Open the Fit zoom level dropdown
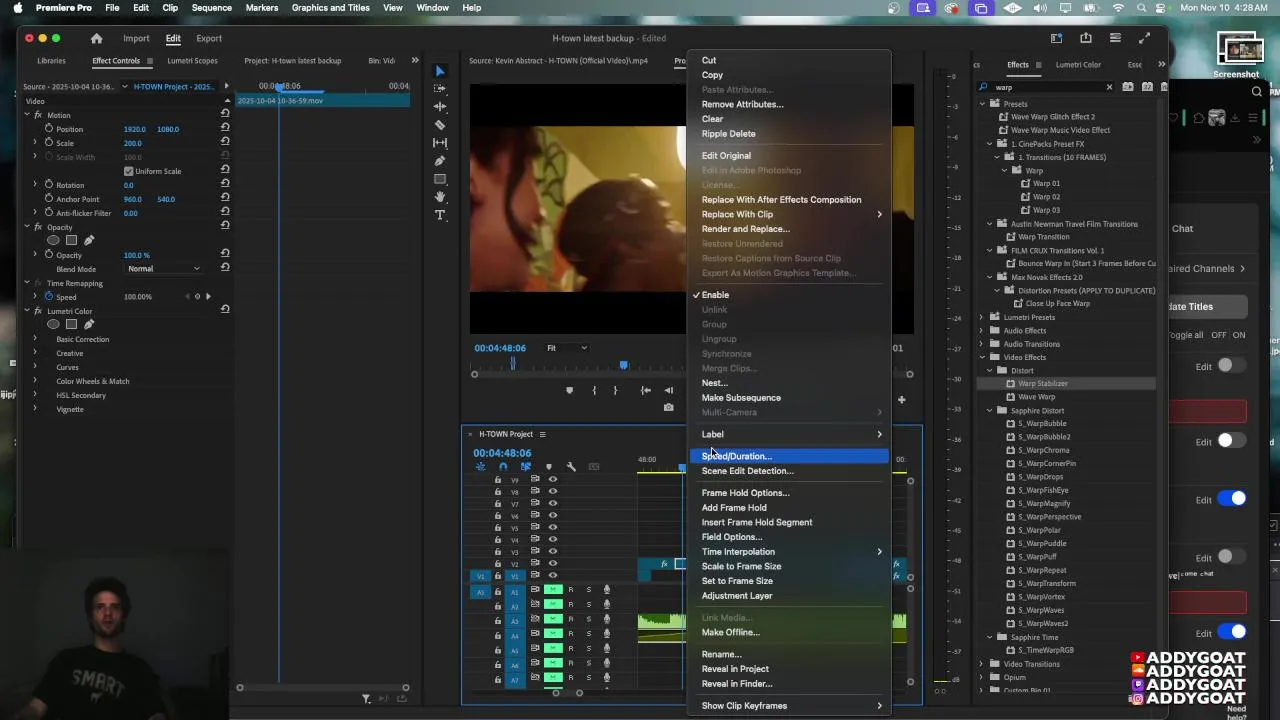 [x=567, y=348]
